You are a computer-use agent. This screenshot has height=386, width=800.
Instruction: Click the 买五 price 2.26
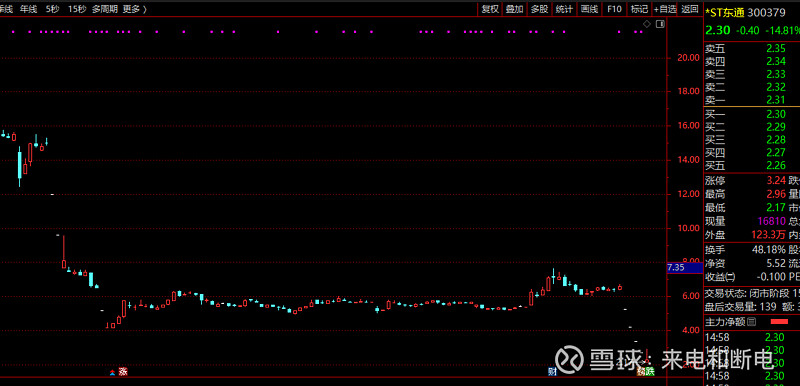click(x=776, y=165)
